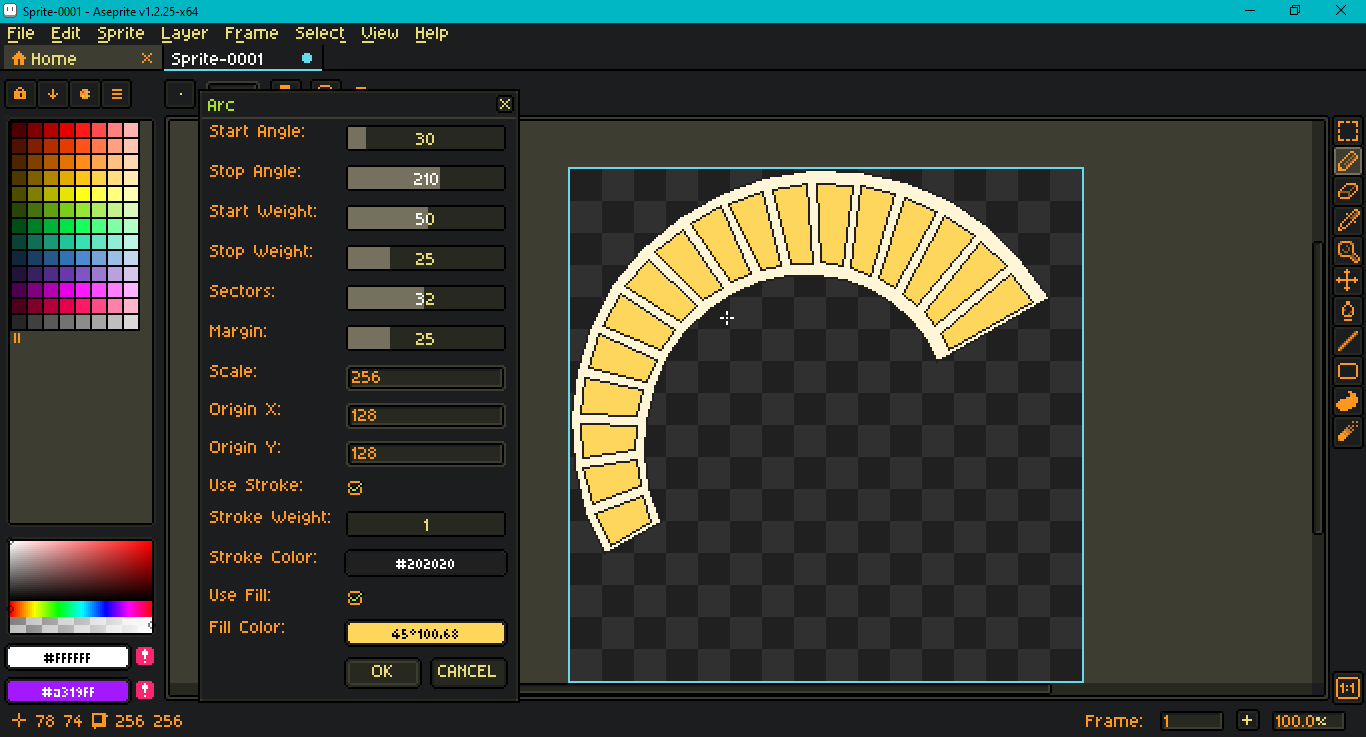Open the Layer menu
Viewport: 1366px width, 737px height.
point(184,33)
